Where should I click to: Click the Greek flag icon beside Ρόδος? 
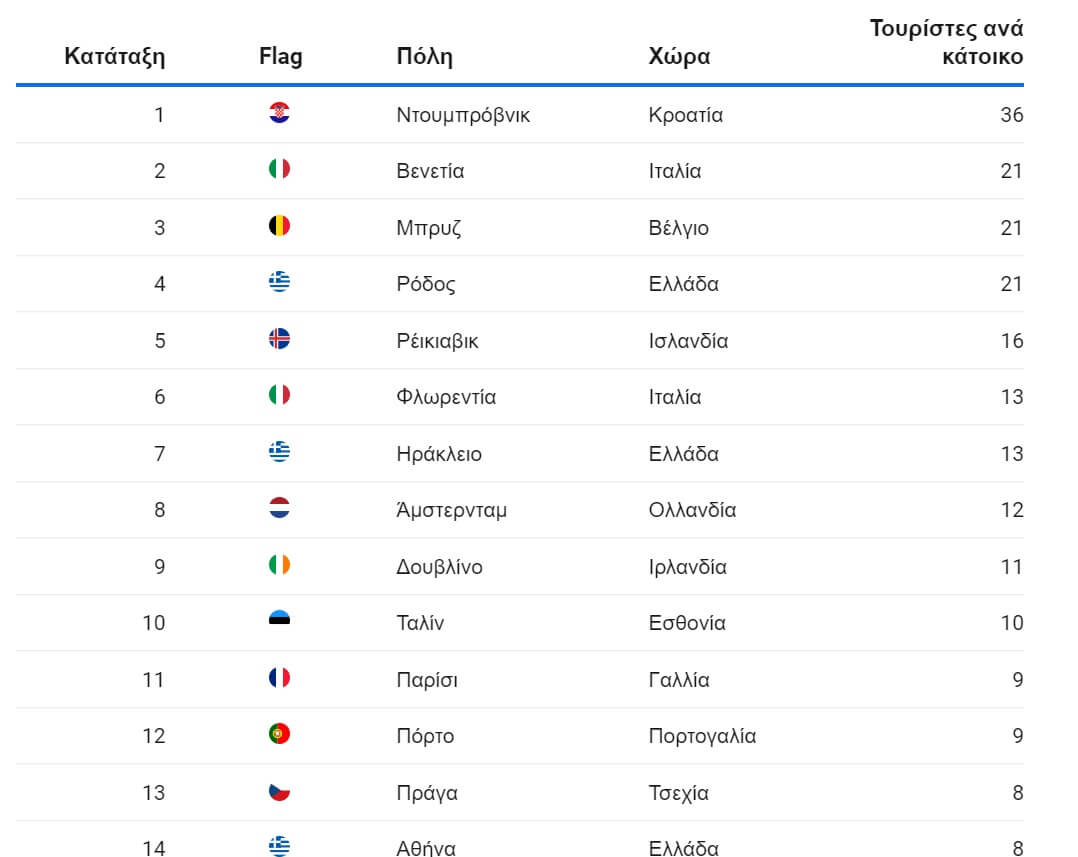[x=280, y=283]
